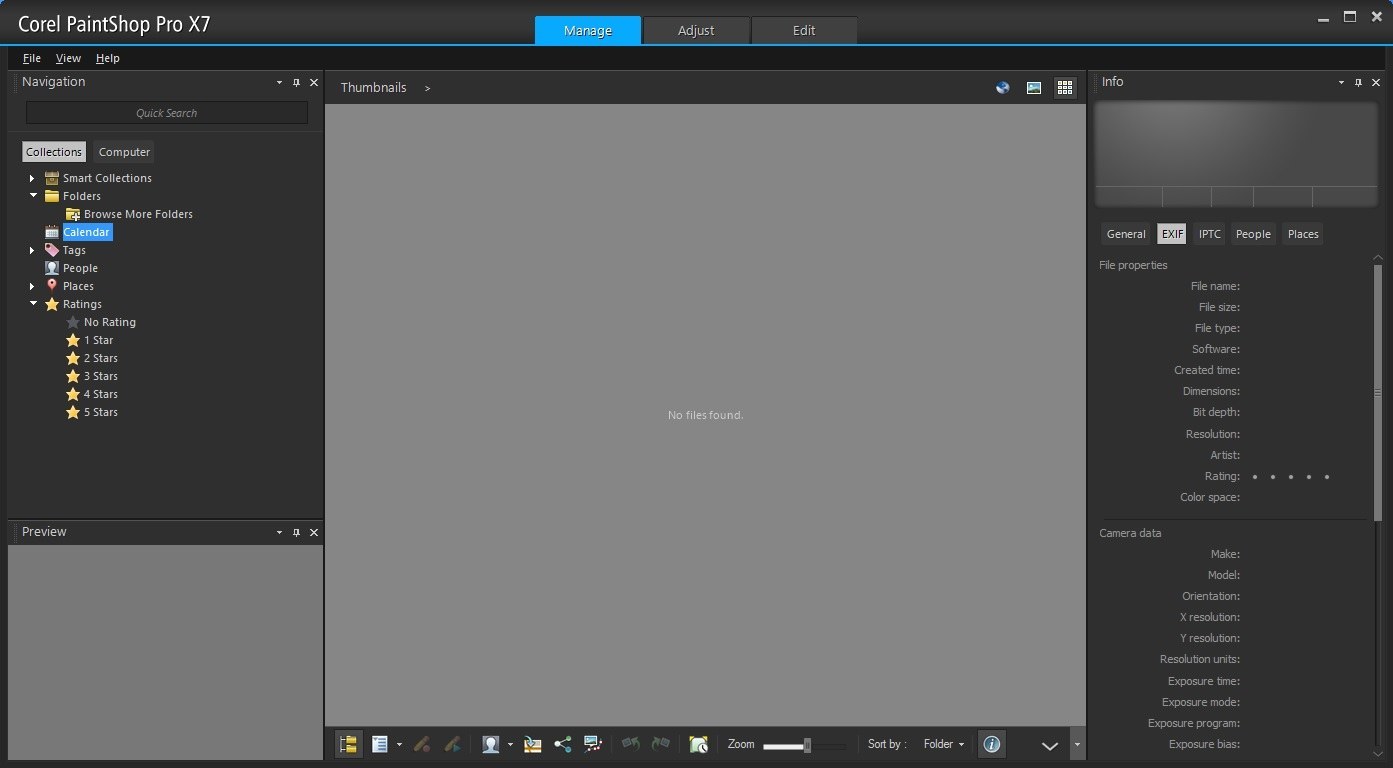
Task: Click the Apply Editing brush icon
Action: [x=453, y=744]
